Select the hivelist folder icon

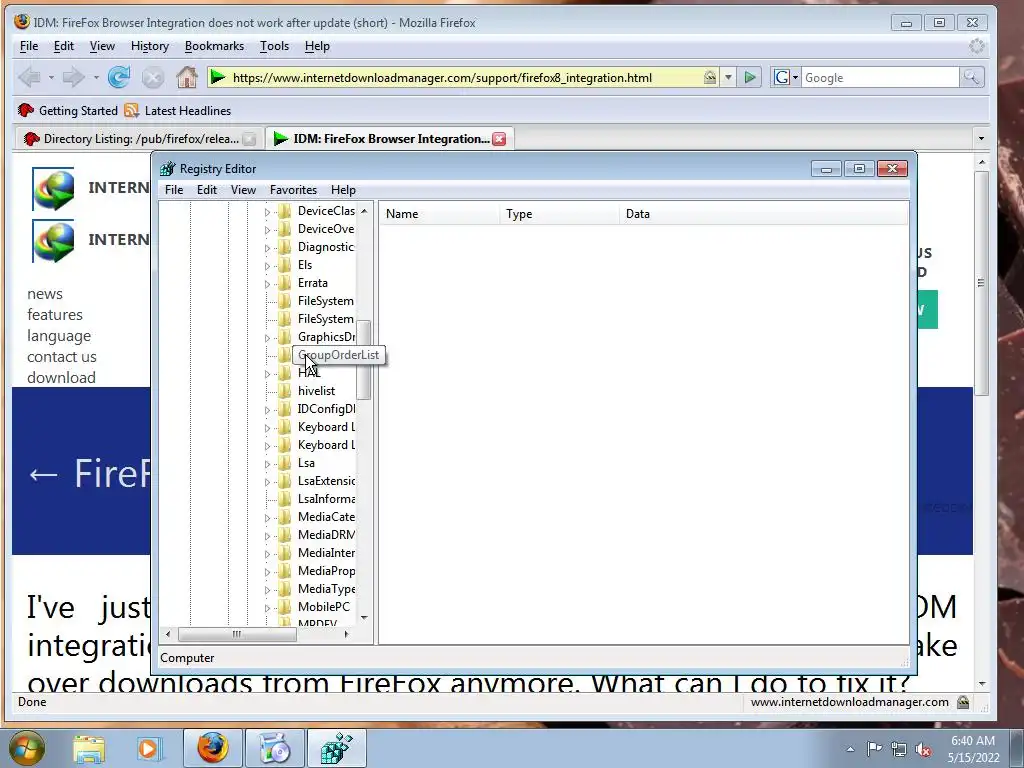click(284, 391)
